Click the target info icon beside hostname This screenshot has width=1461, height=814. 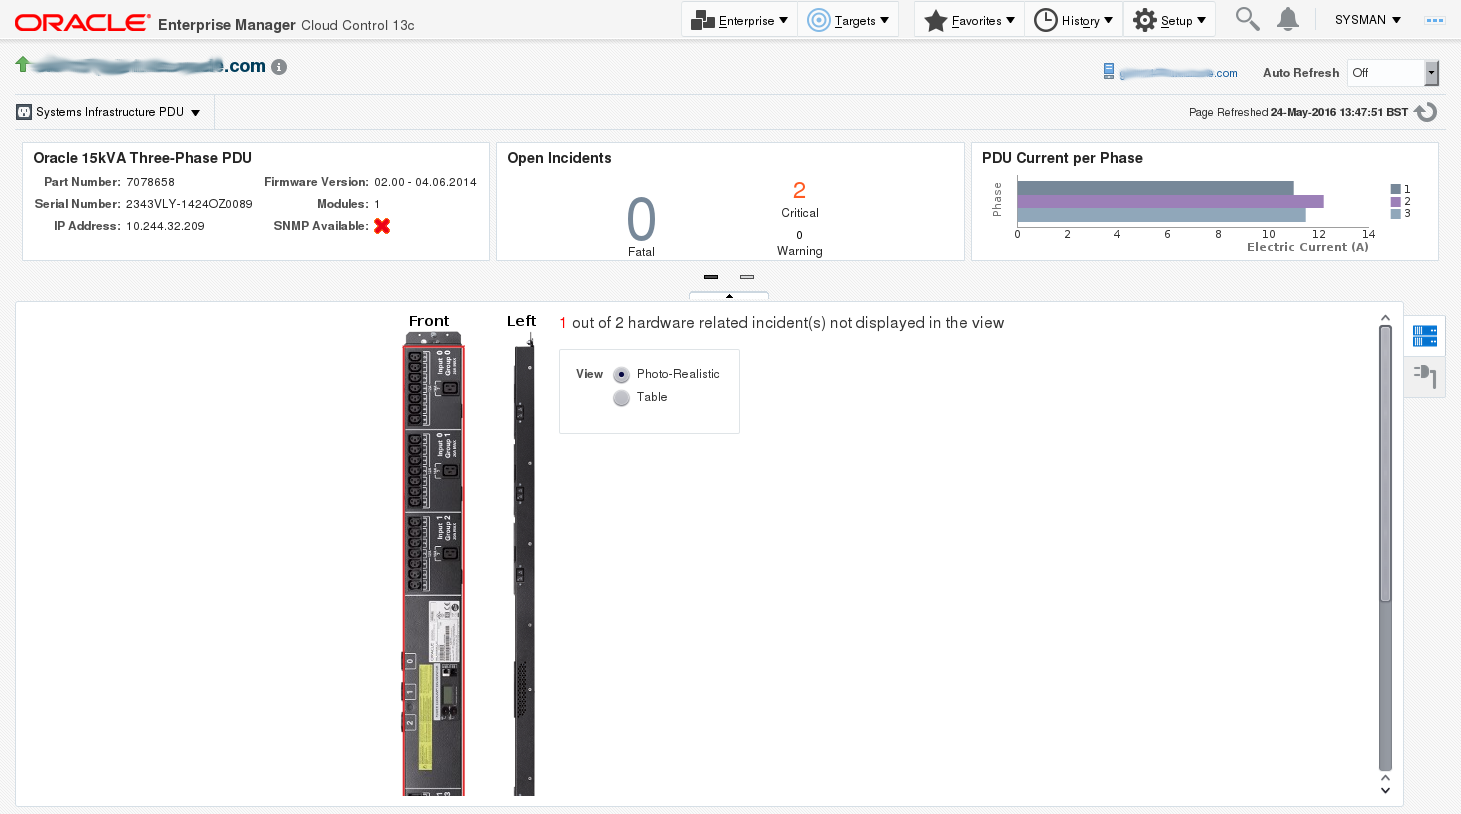pyautogui.click(x=279, y=67)
